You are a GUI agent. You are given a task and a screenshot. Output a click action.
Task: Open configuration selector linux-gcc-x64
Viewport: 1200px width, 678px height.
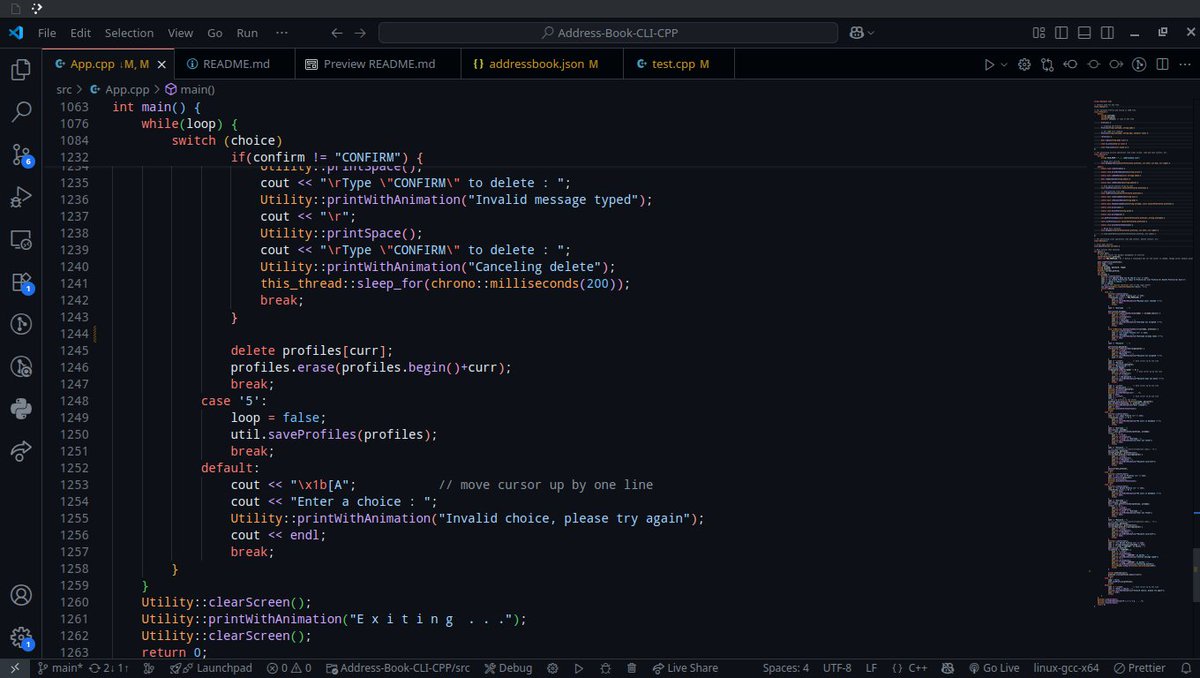pos(1067,668)
